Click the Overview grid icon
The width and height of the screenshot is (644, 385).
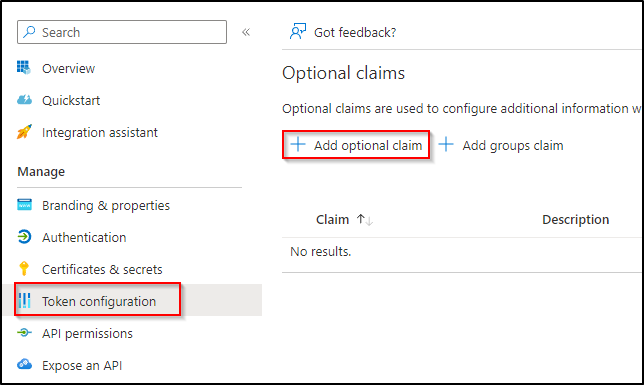[24, 67]
